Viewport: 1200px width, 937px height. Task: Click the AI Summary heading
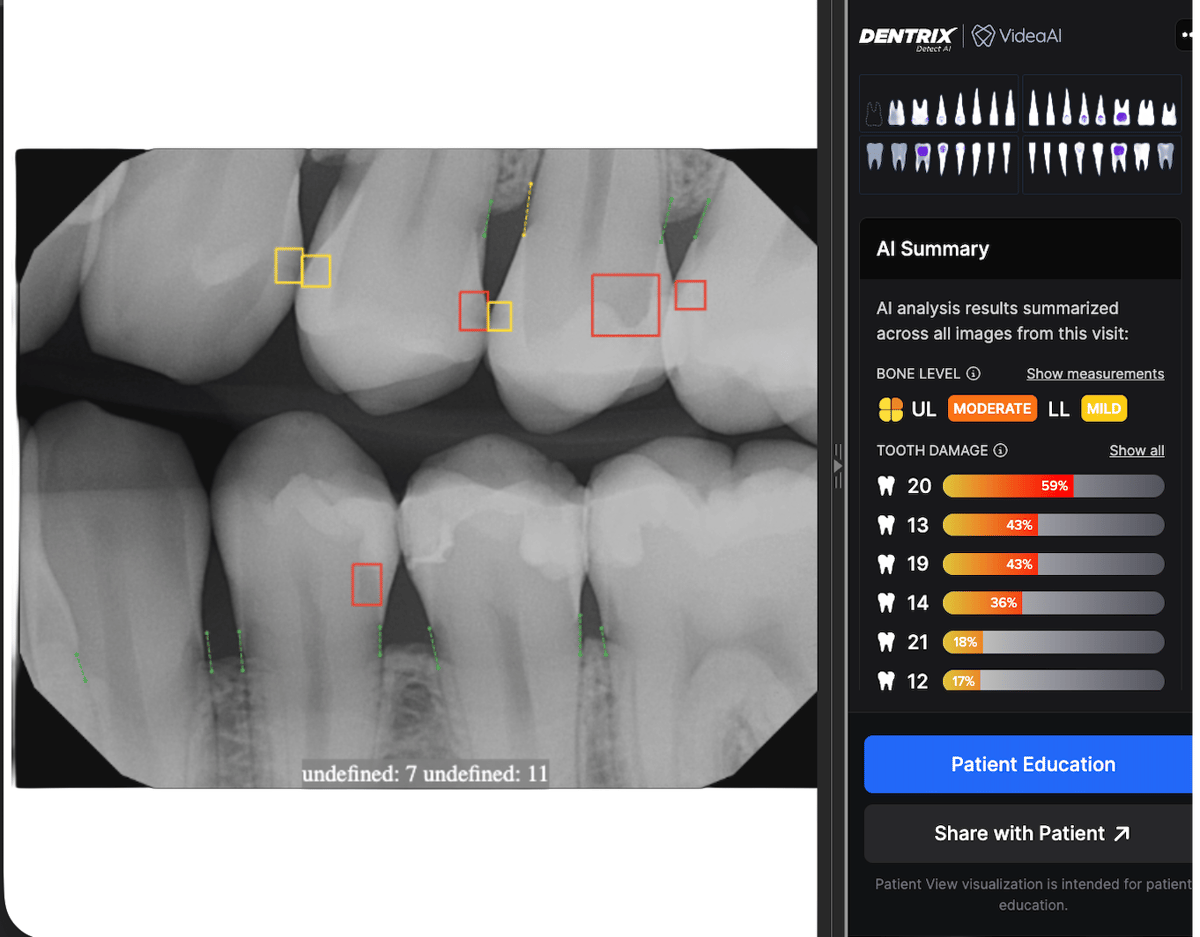[932, 249]
